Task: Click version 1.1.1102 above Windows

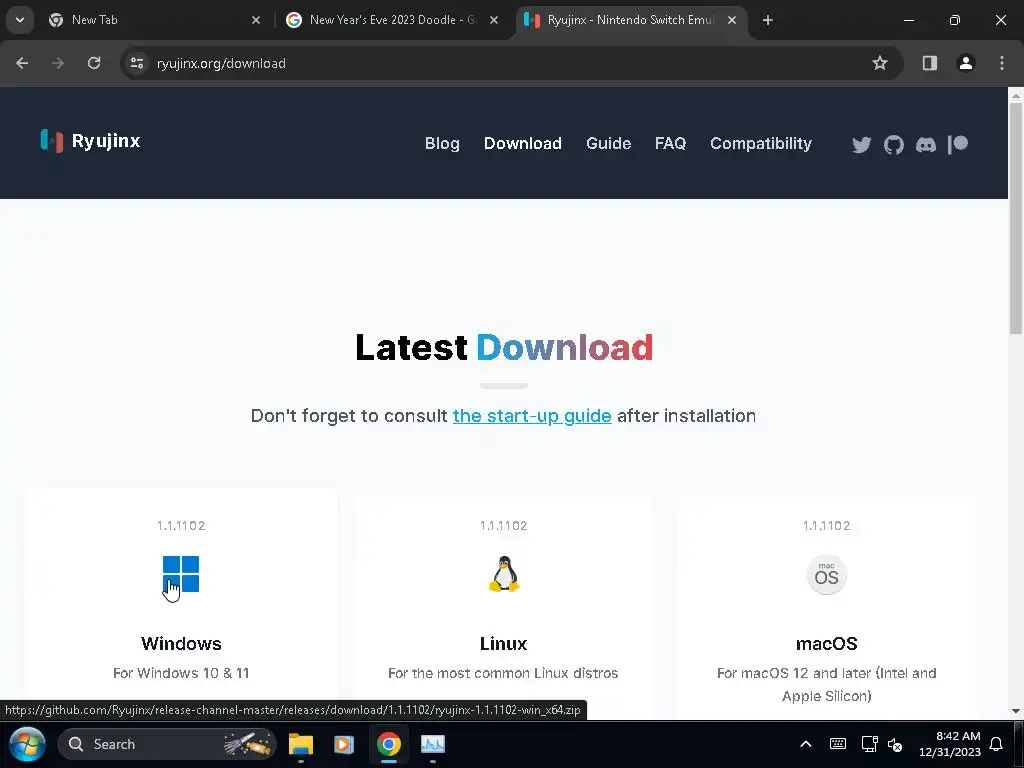Action: [181, 526]
